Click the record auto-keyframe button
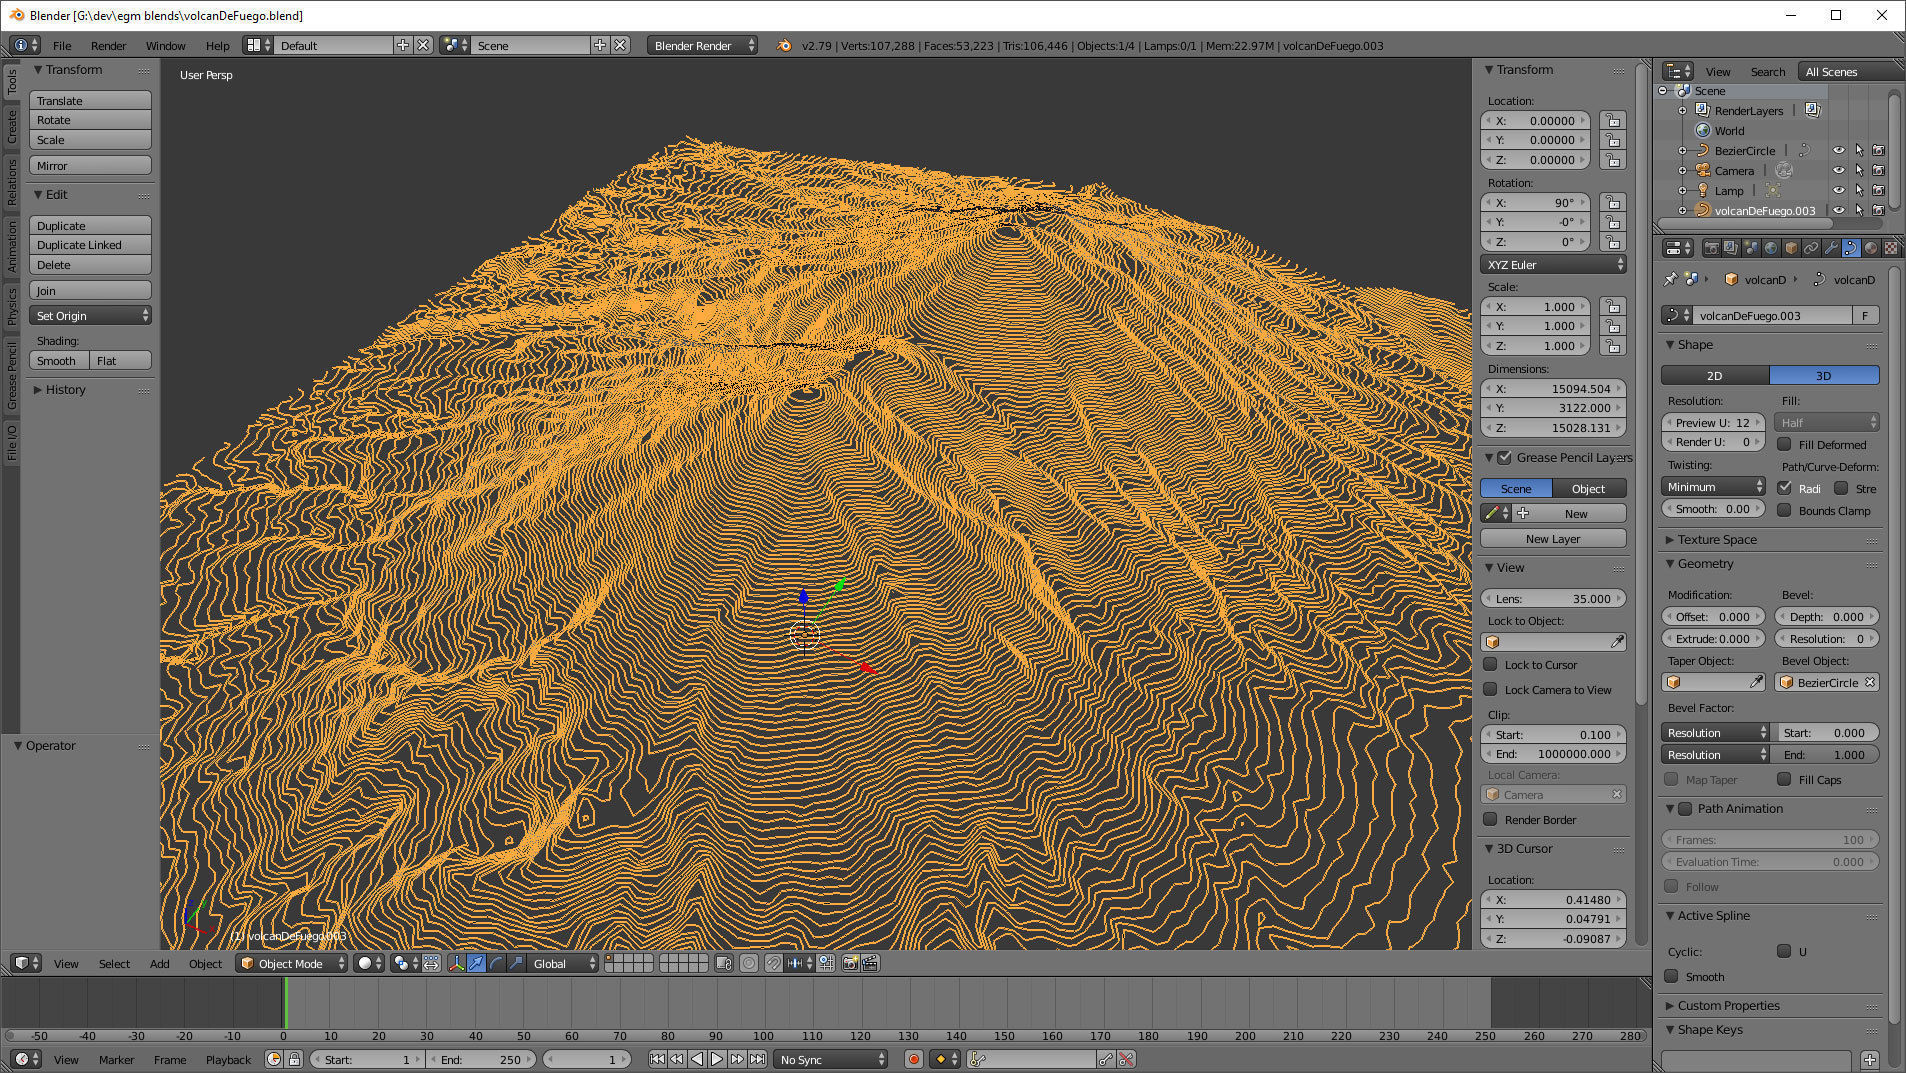 tap(913, 1059)
